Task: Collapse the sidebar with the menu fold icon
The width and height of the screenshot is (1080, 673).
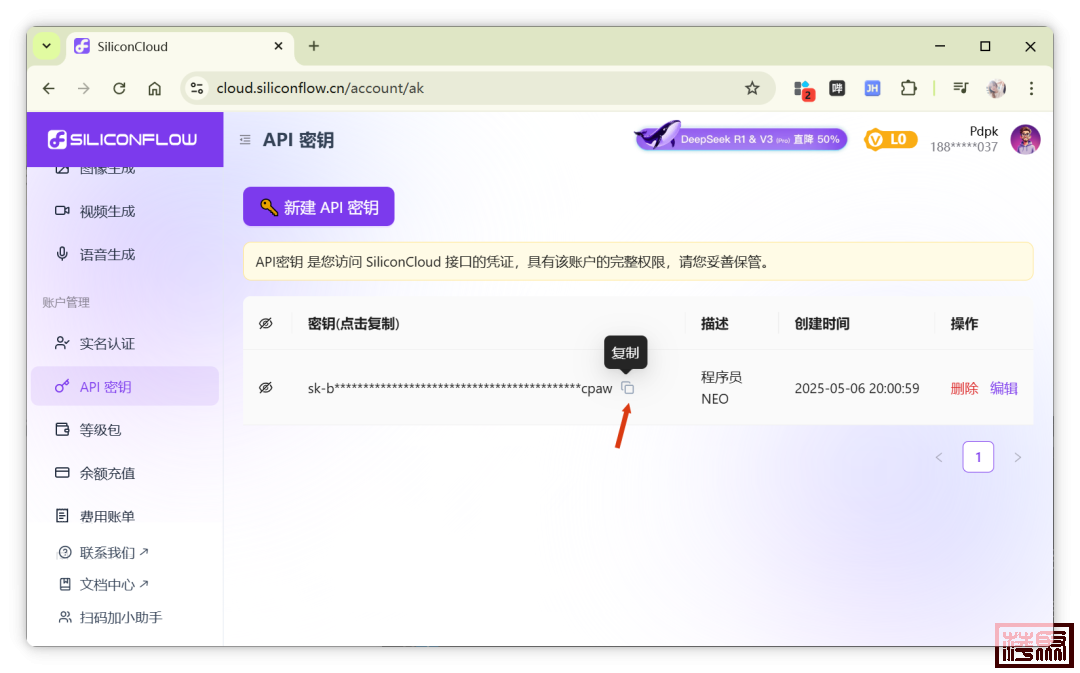Action: coord(245,140)
